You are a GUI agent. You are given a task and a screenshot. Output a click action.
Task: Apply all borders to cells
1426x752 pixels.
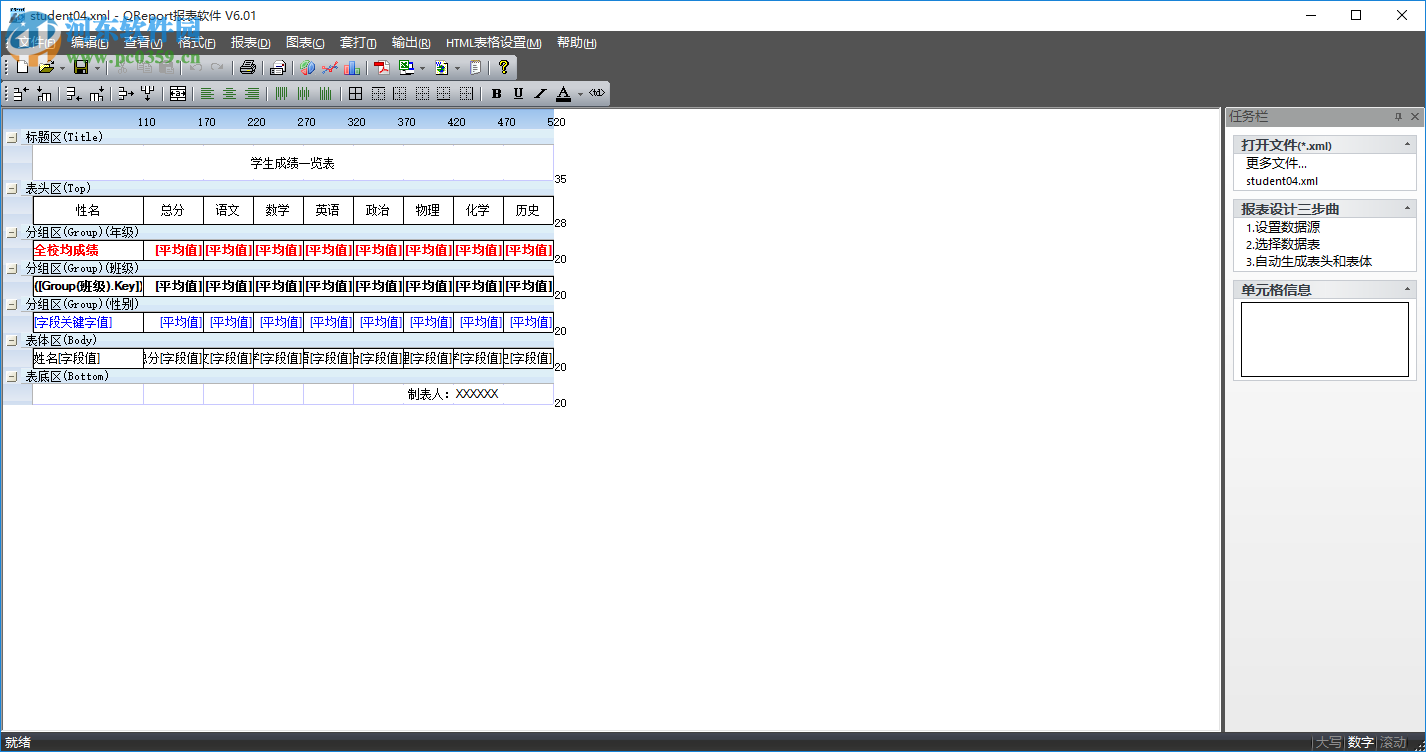[355, 94]
